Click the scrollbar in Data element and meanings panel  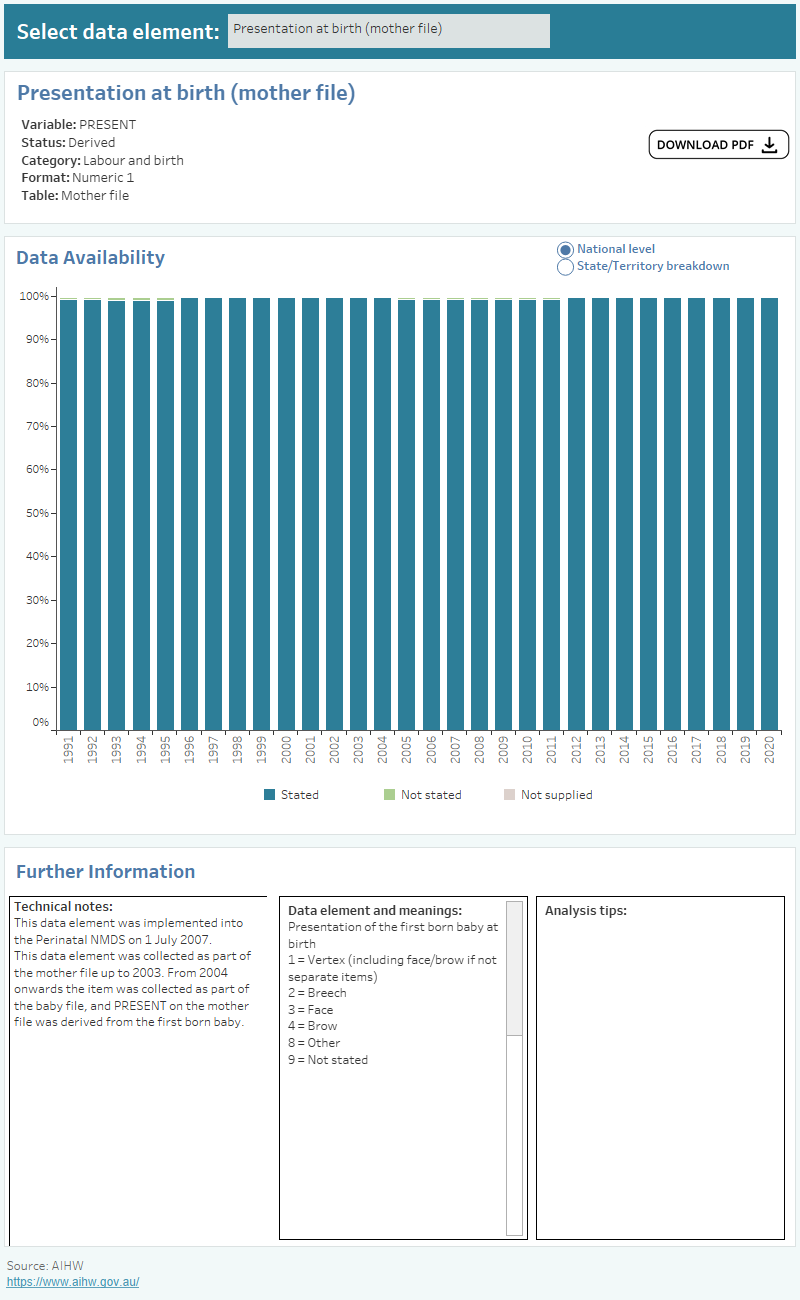(x=512, y=970)
